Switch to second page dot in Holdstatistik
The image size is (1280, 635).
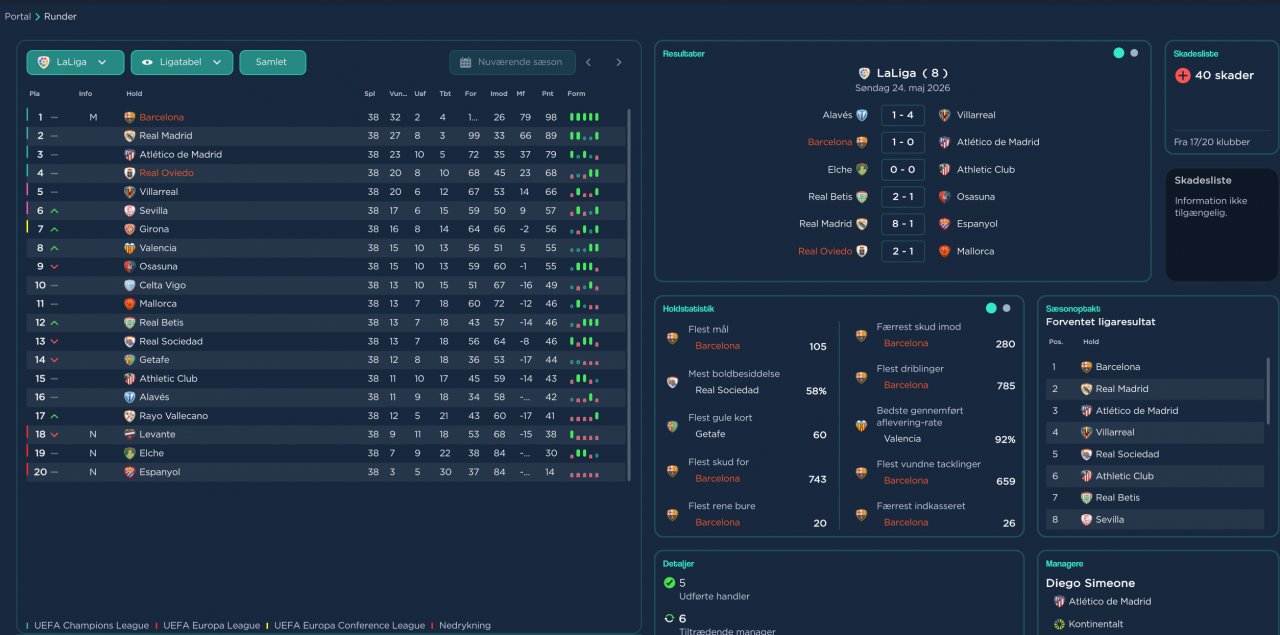coord(1006,308)
